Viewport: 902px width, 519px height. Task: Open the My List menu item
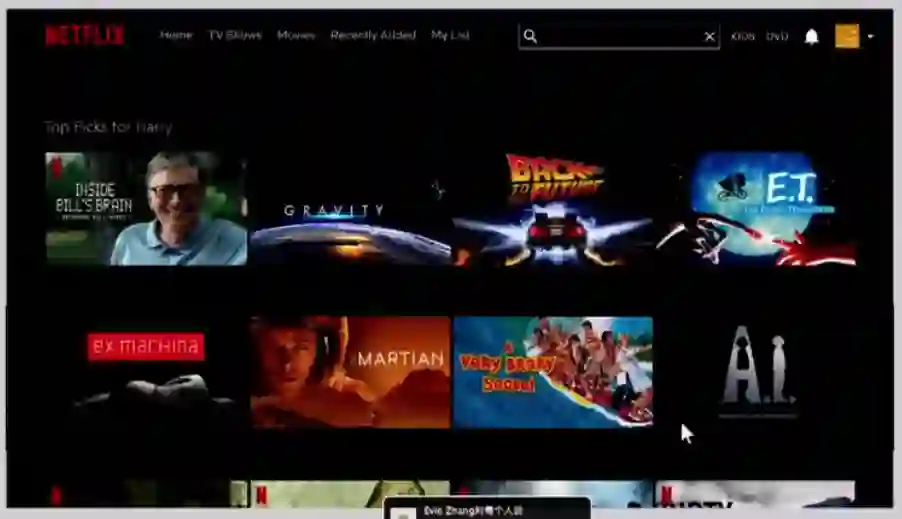click(x=450, y=35)
